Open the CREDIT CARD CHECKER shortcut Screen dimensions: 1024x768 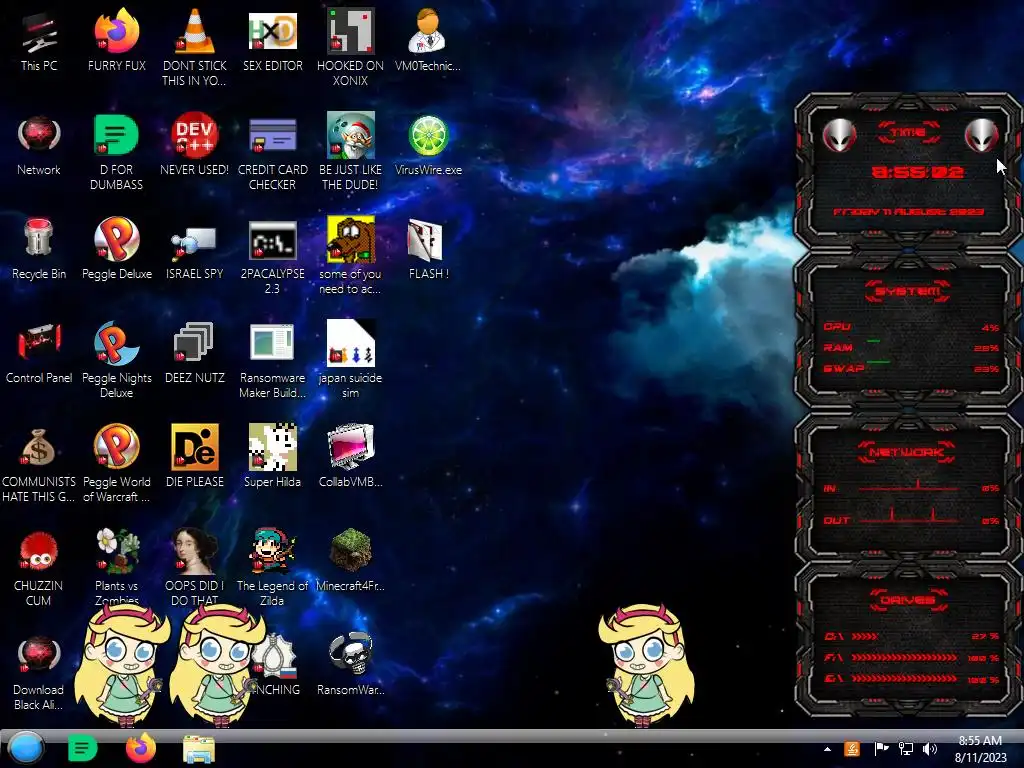click(272, 152)
